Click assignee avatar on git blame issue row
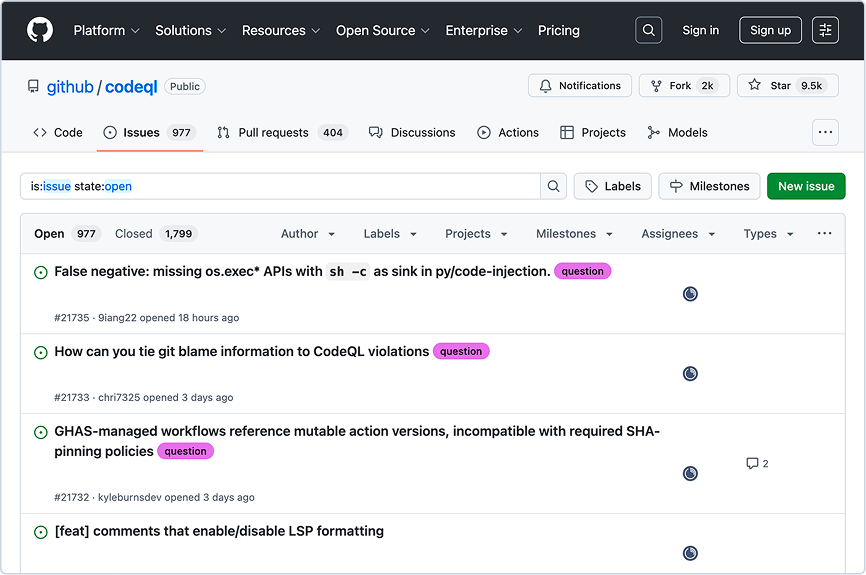This screenshot has height=575, width=866. 690,374
